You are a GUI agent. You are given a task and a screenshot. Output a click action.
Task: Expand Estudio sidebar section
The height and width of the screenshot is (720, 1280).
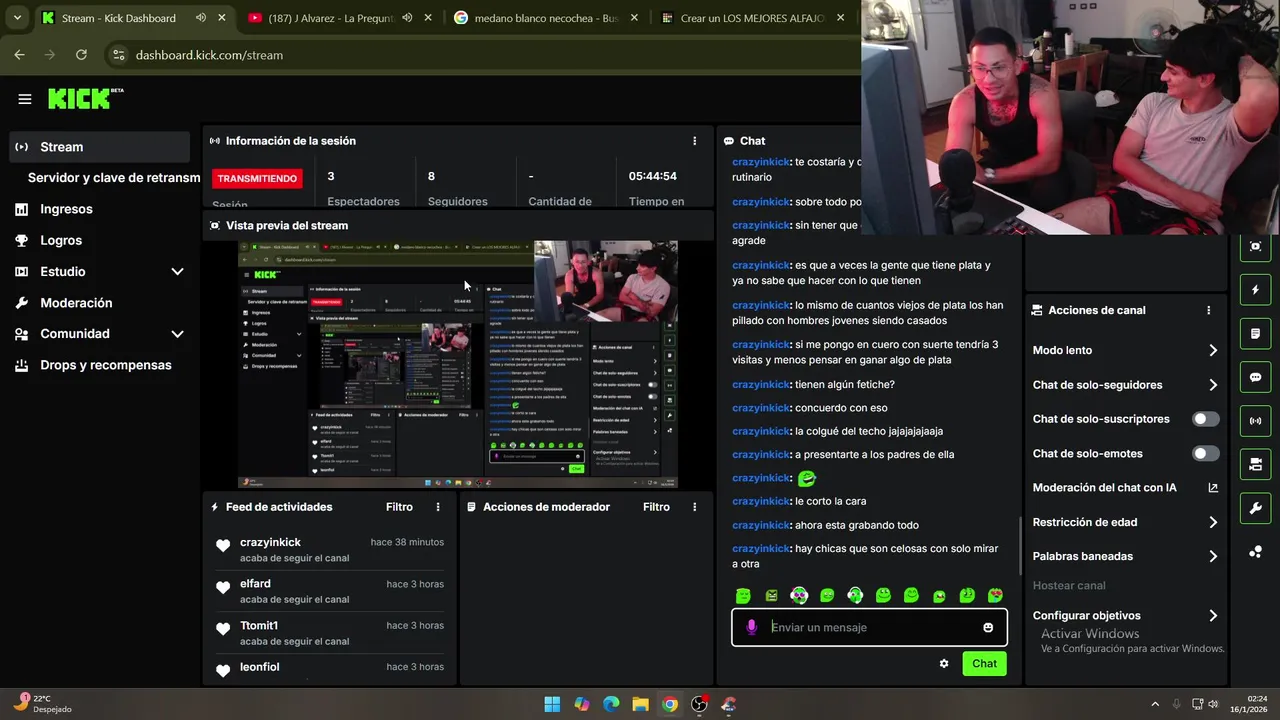coord(177,272)
